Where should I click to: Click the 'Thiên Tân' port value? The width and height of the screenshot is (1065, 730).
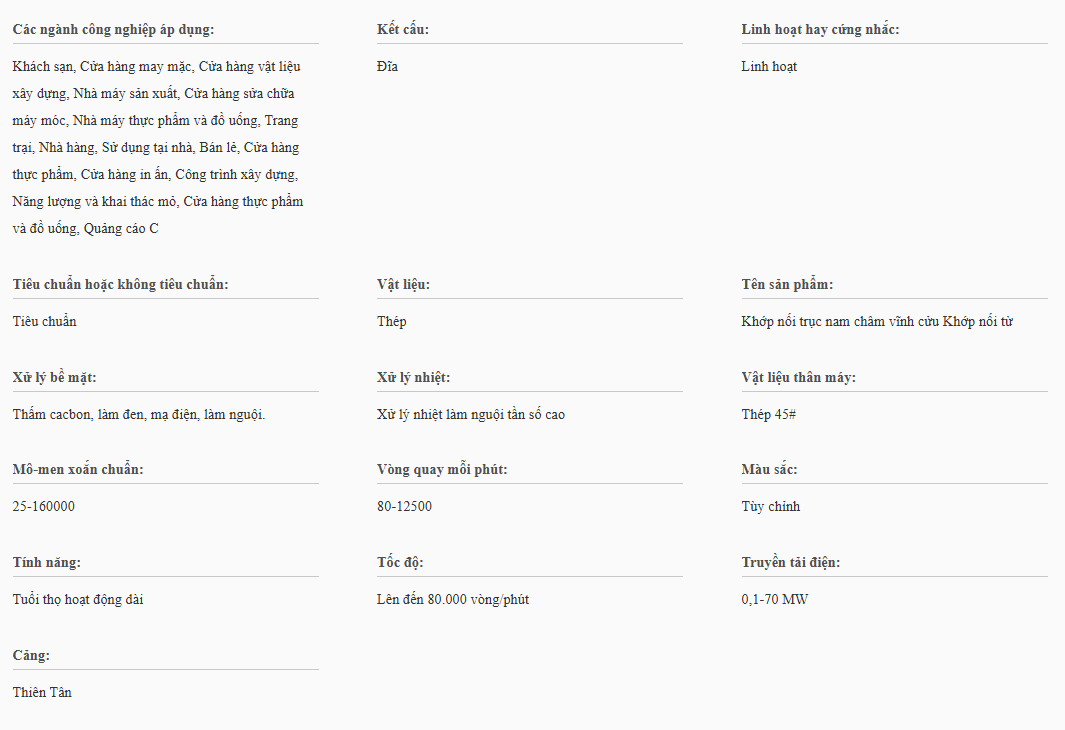pos(42,692)
